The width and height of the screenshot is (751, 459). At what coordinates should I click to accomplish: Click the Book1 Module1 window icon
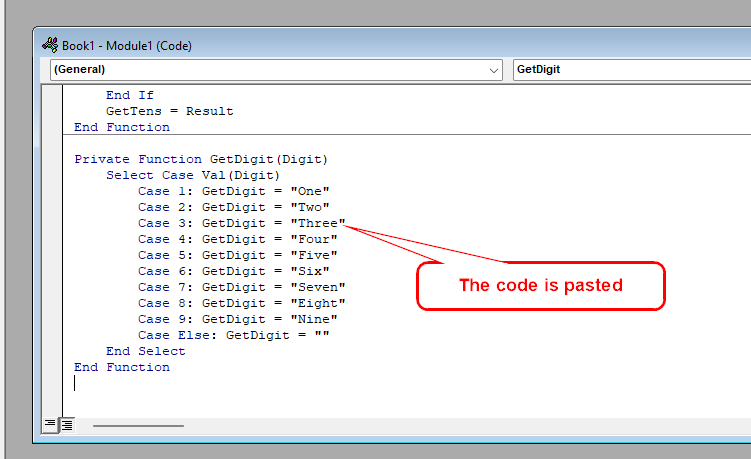(50, 45)
